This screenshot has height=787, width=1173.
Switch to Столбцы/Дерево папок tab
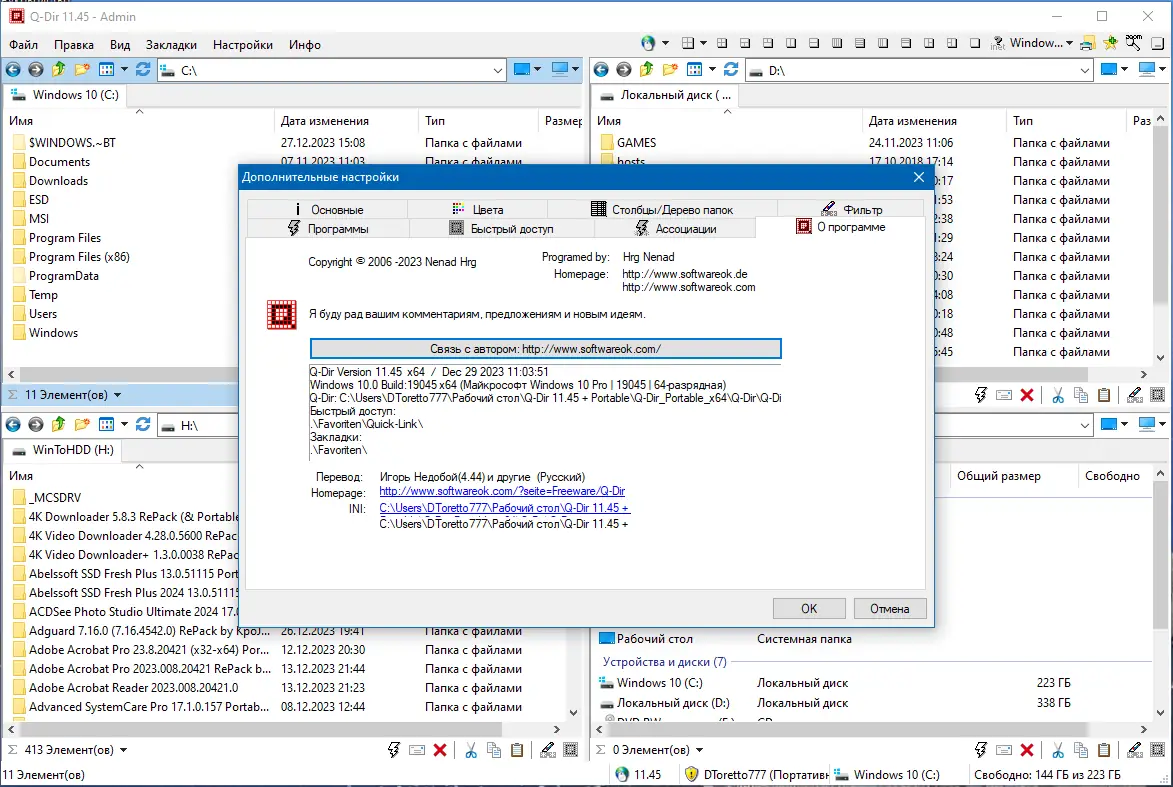tap(662, 209)
